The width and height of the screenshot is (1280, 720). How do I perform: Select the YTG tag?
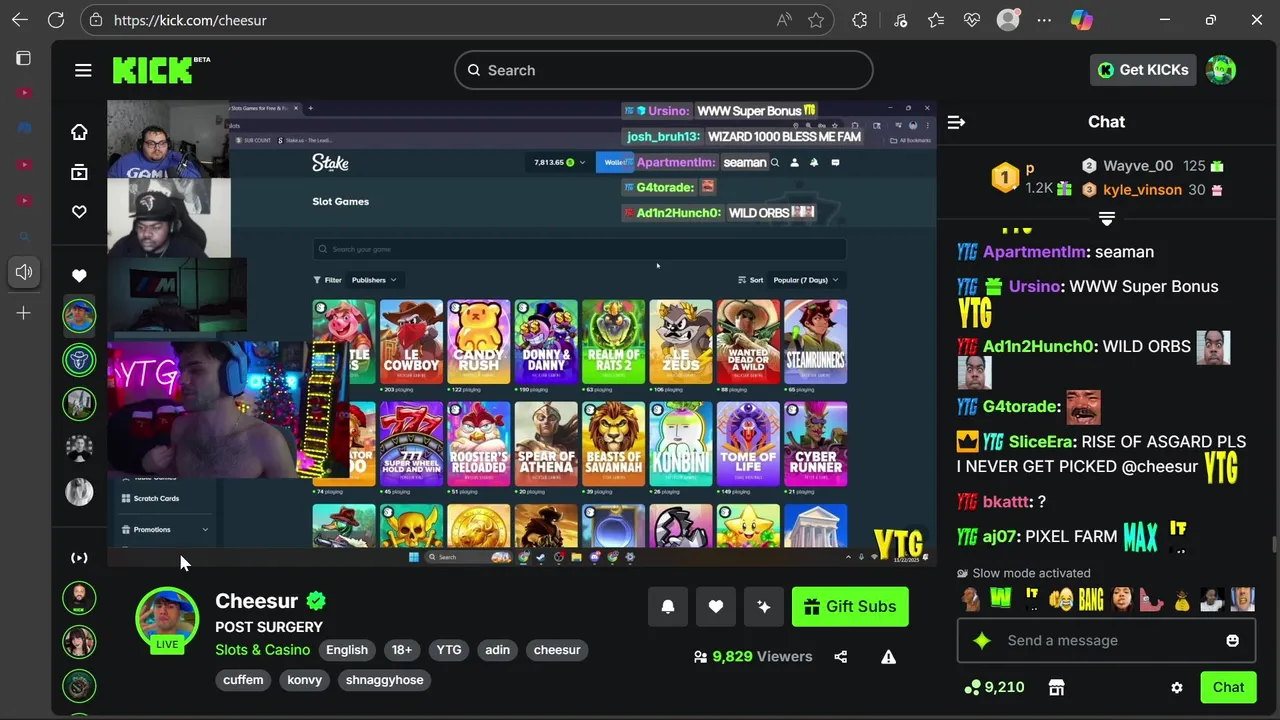pyautogui.click(x=449, y=650)
